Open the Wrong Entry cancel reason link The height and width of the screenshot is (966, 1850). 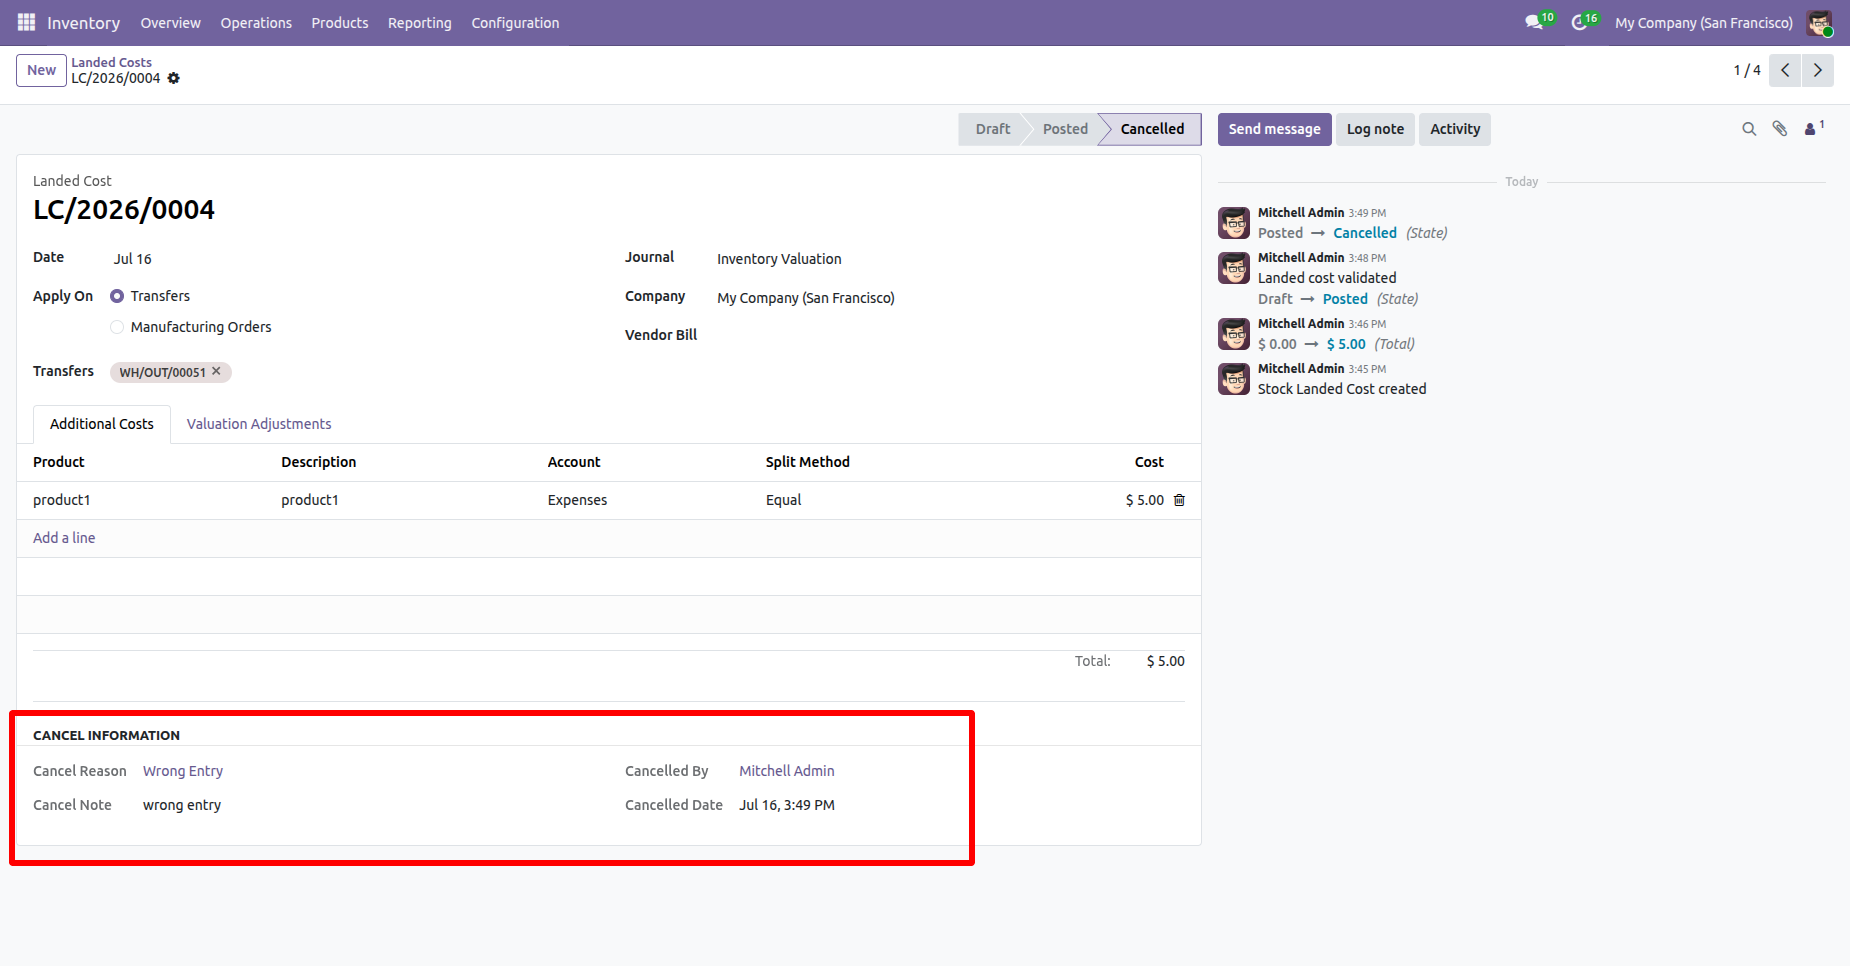[x=183, y=771]
